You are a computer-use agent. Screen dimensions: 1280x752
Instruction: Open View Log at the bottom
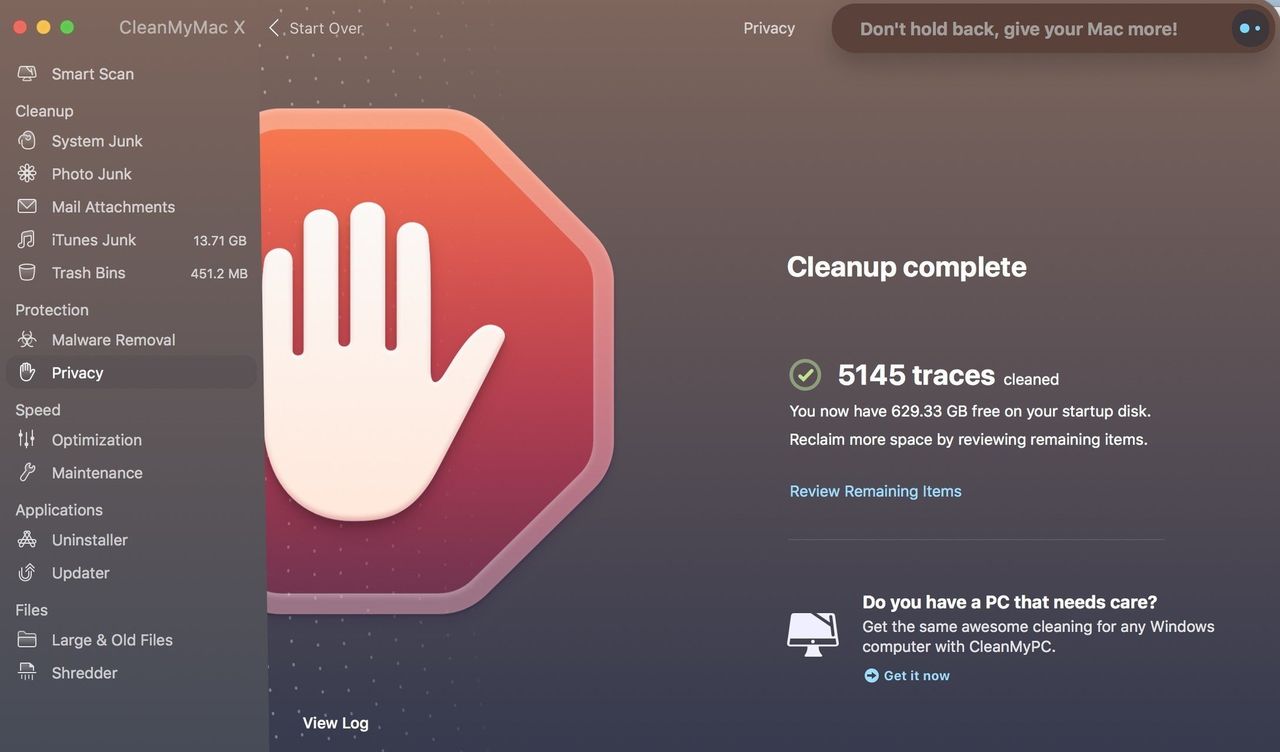(335, 723)
